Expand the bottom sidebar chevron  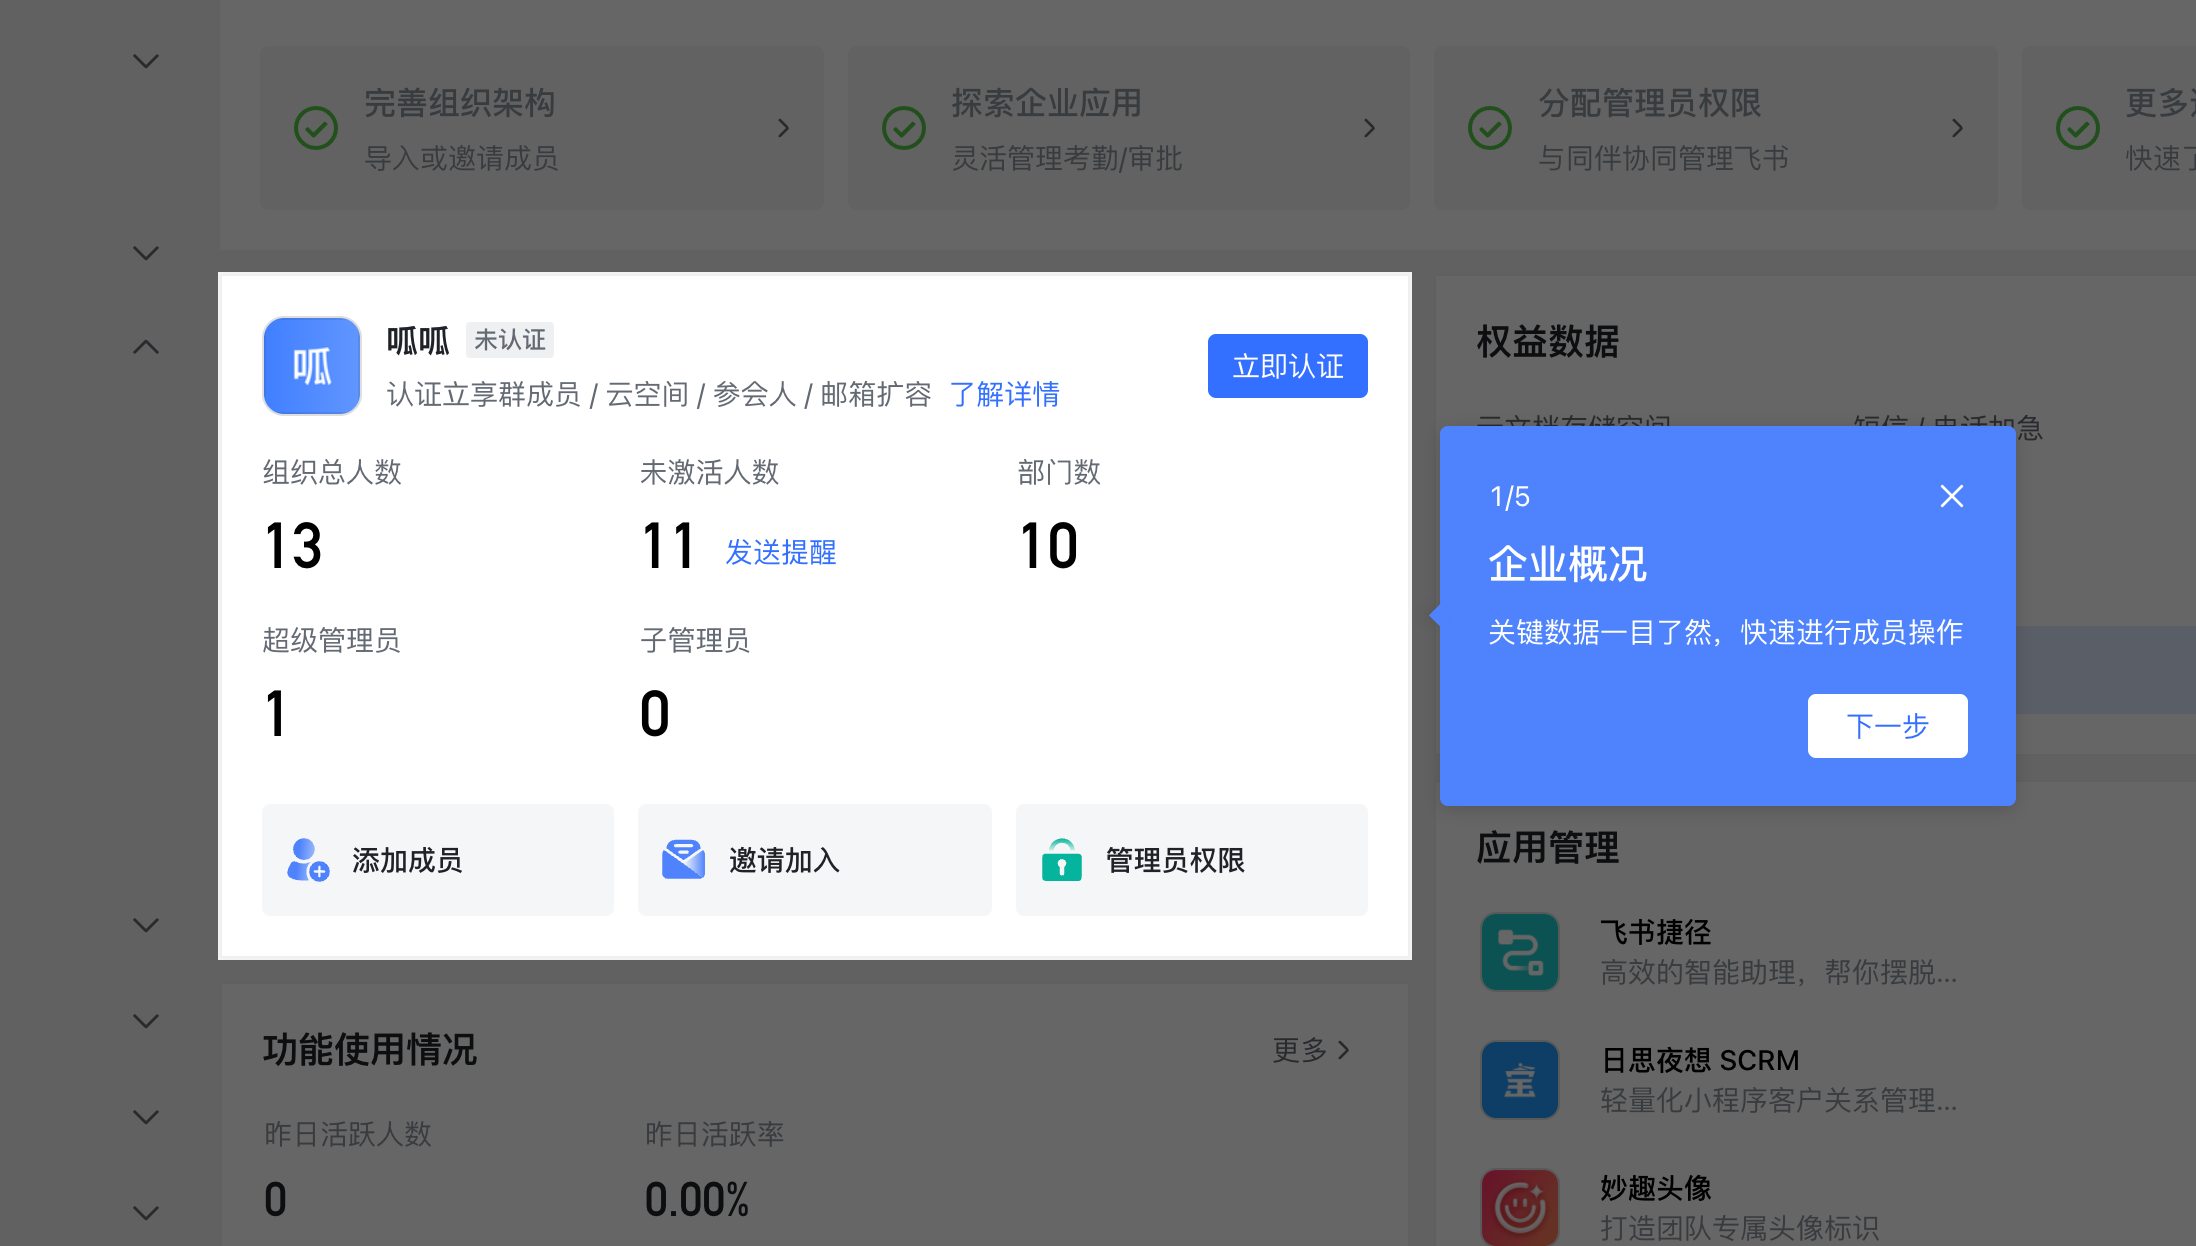pos(146,1213)
